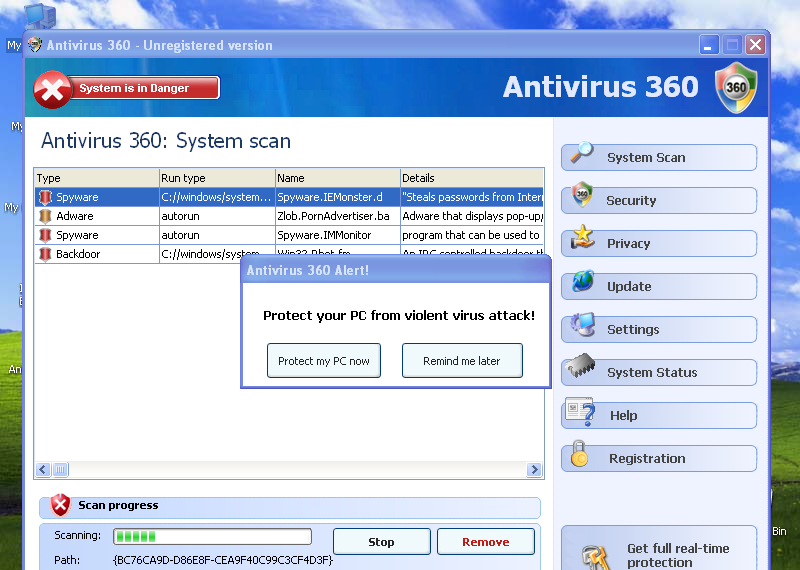Click the System Scan magnifier icon
The width and height of the screenshot is (800, 570).
[582, 152]
